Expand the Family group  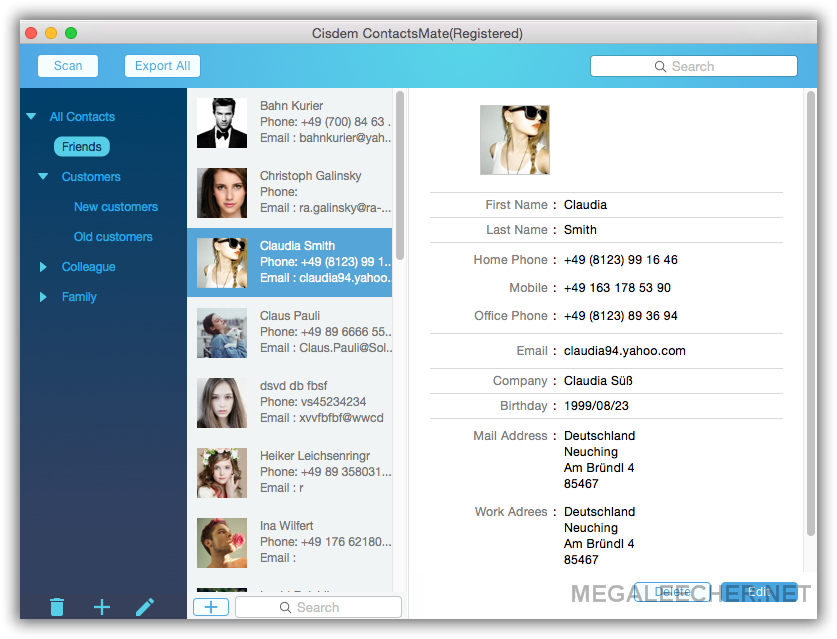[43, 297]
